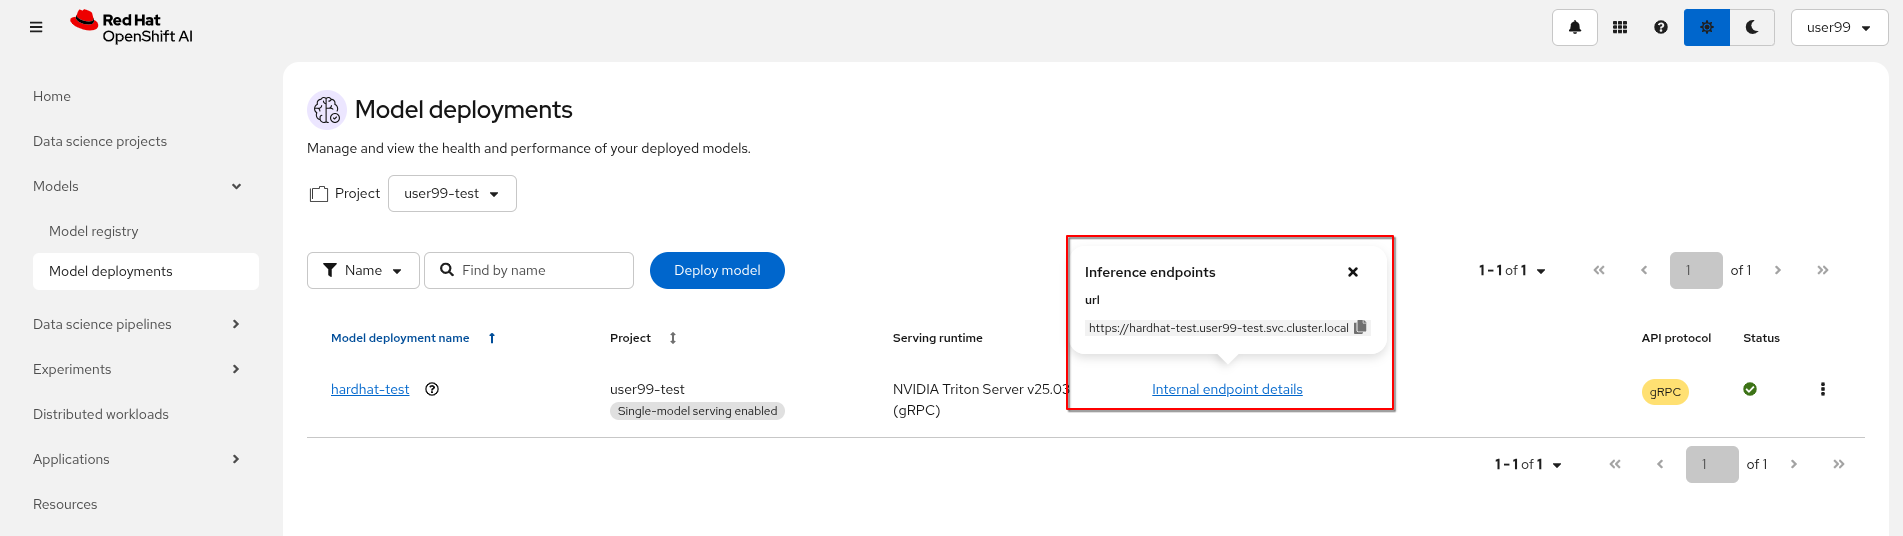The height and width of the screenshot is (536, 1903).
Task: Switch to dark theme moon toggle
Action: point(1752,28)
